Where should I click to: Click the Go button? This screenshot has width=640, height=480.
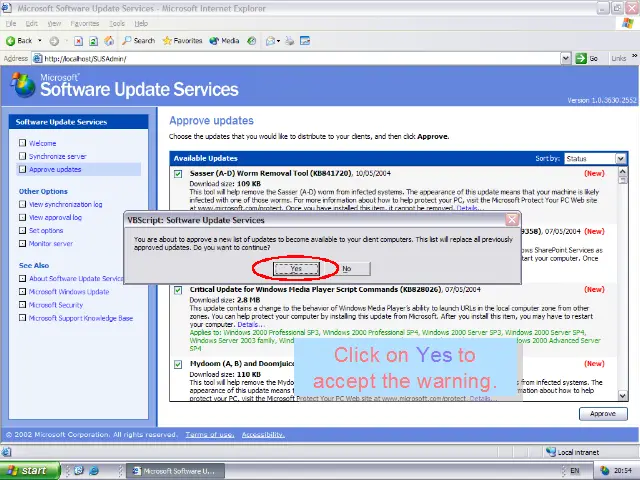587,59
